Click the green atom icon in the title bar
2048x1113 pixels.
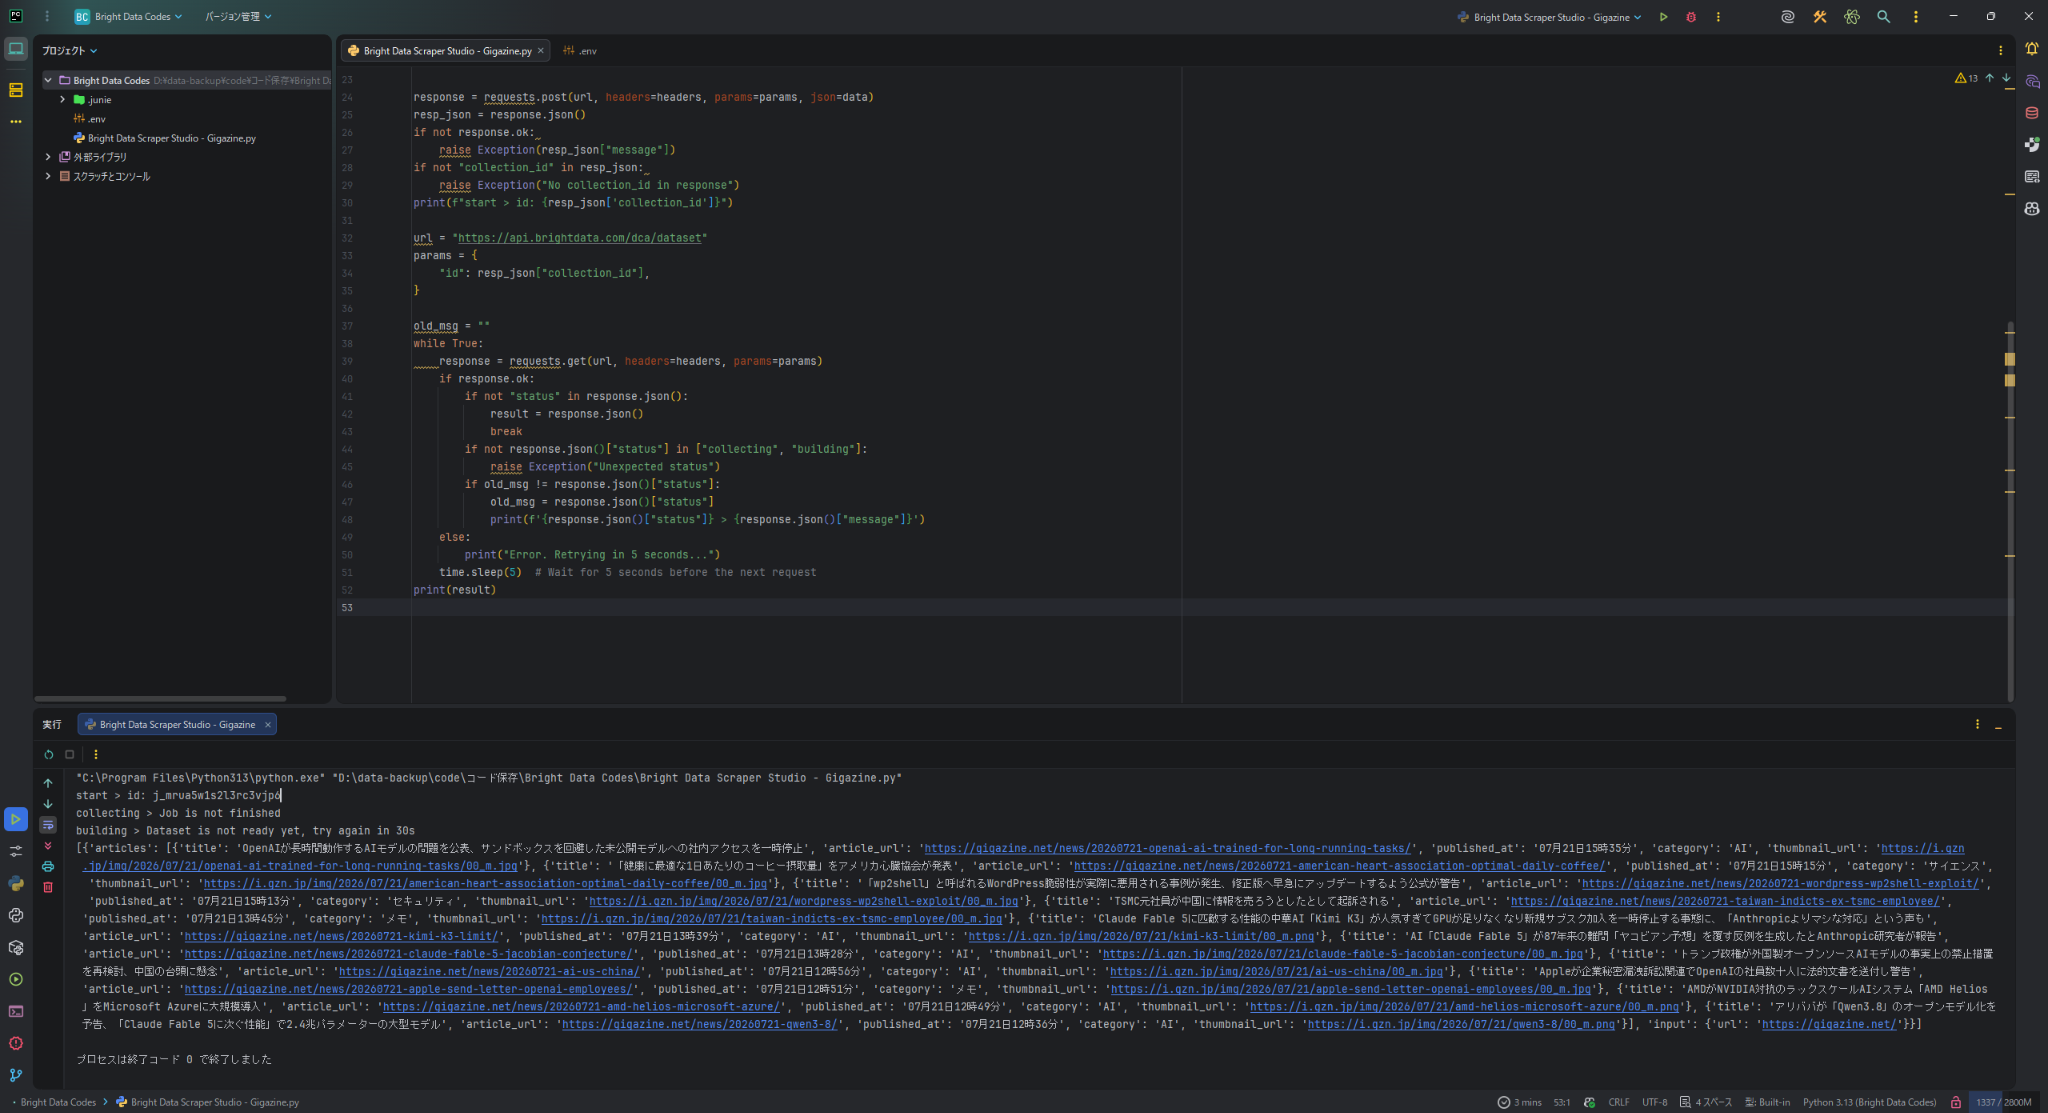tap(1852, 17)
